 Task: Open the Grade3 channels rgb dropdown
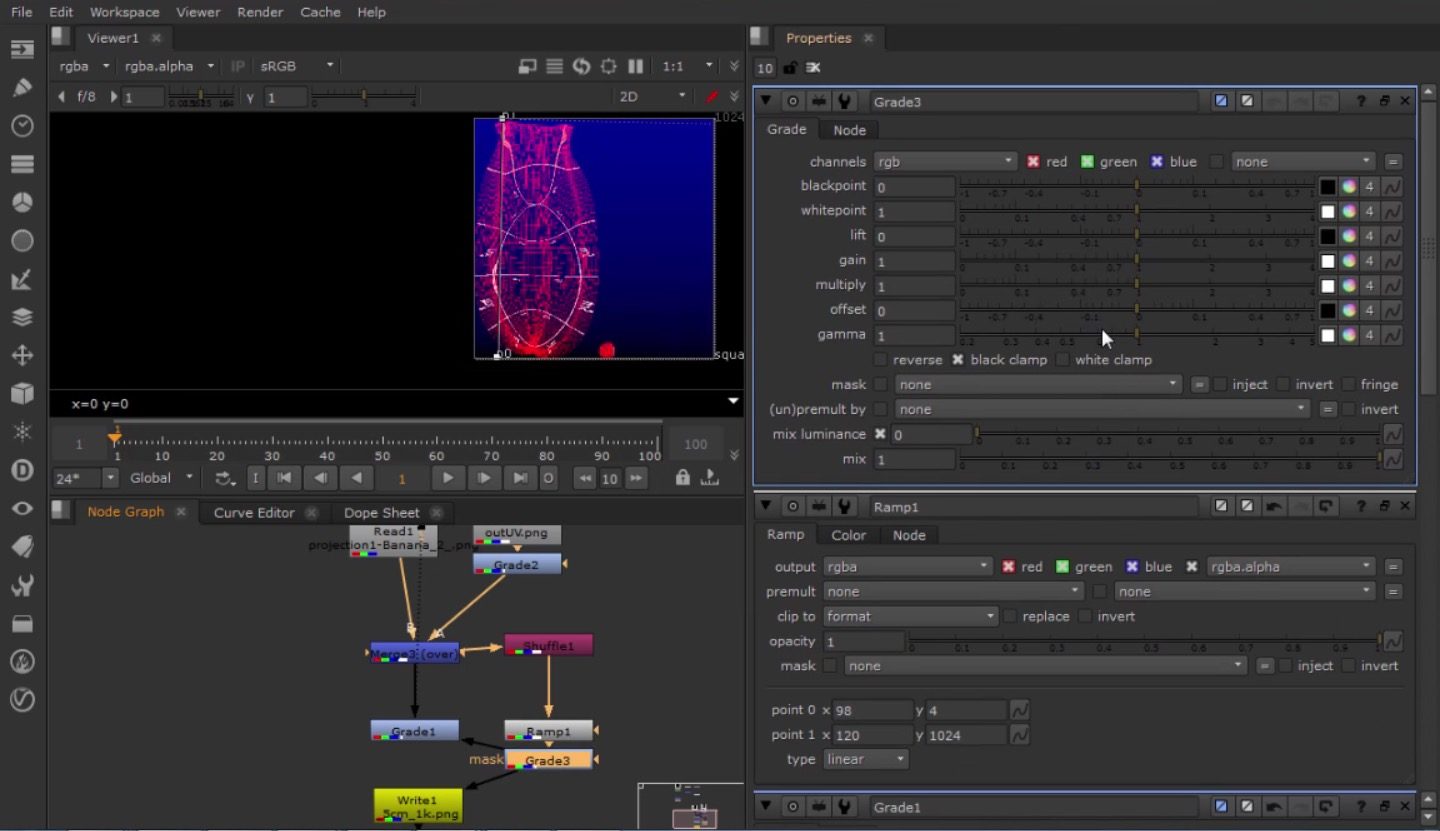[x=945, y=162]
